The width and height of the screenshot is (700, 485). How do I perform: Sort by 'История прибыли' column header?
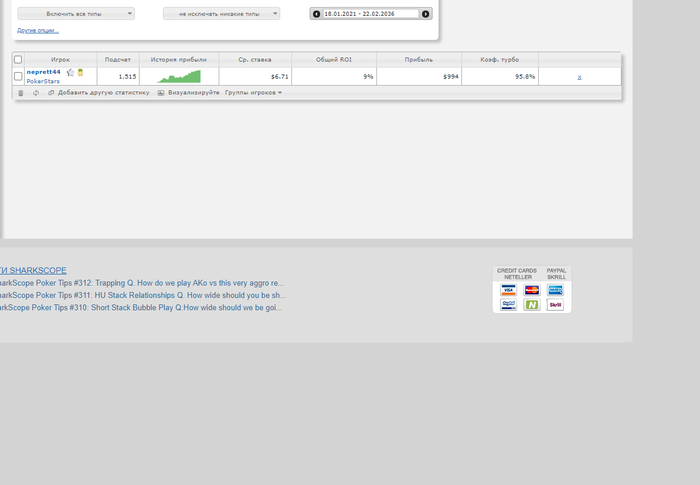(179, 59)
